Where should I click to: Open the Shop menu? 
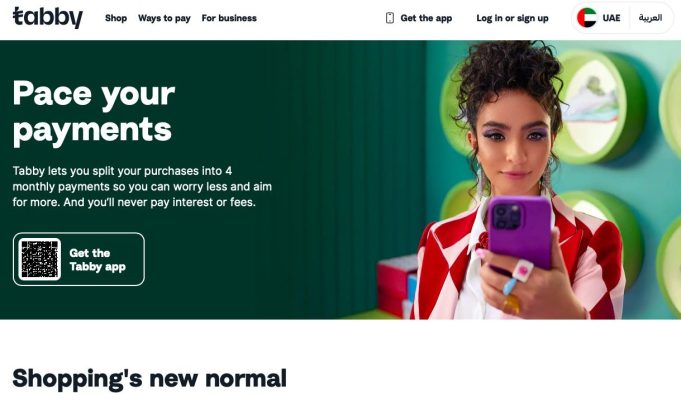[x=116, y=18]
